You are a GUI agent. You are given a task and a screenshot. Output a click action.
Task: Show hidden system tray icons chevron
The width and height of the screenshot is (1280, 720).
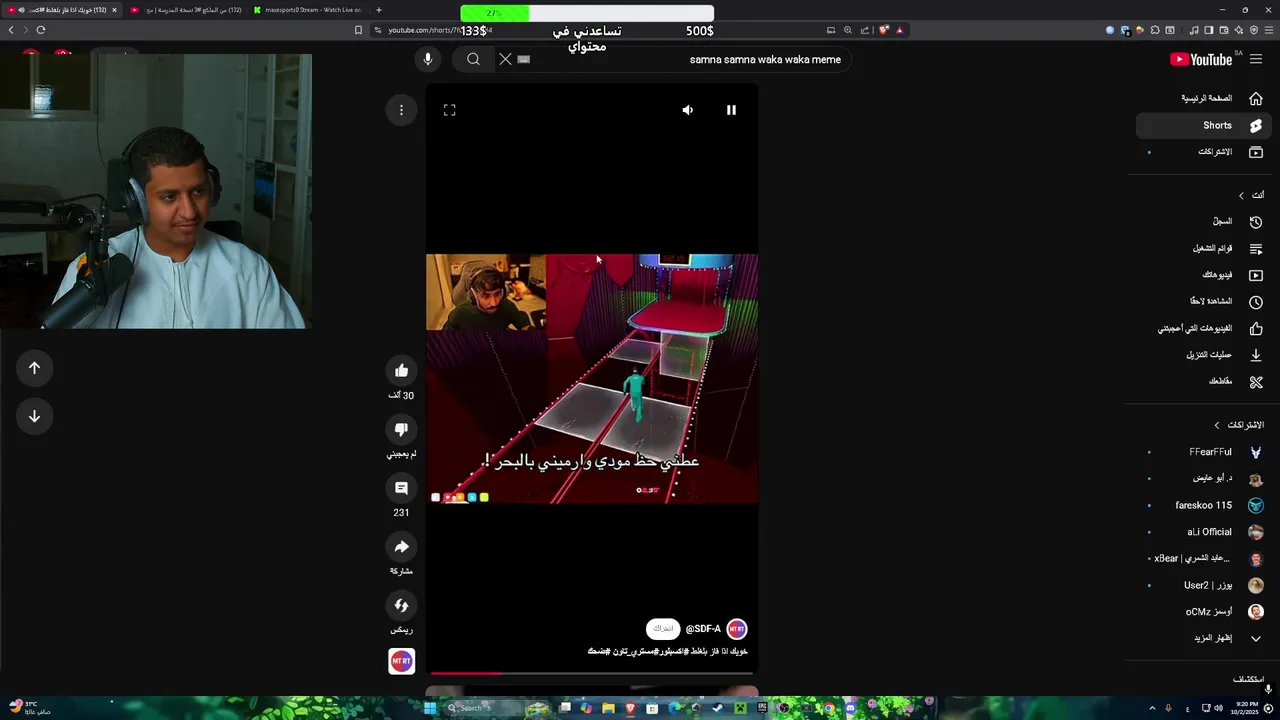tap(1152, 708)
